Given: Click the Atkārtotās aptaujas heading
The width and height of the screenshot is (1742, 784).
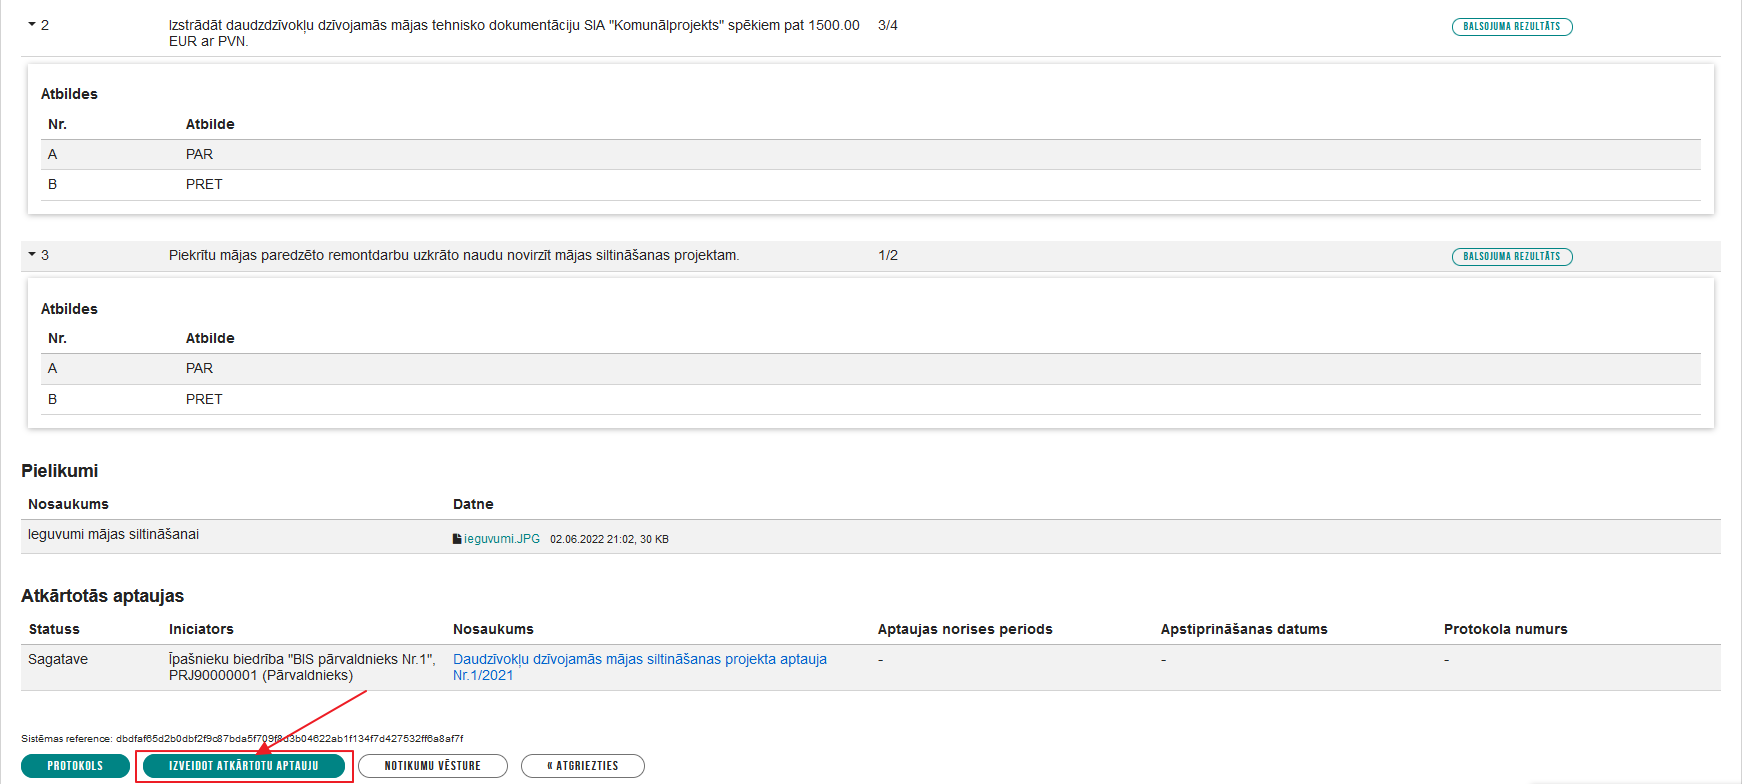Looking at the screenshot, I should (102, 596).
